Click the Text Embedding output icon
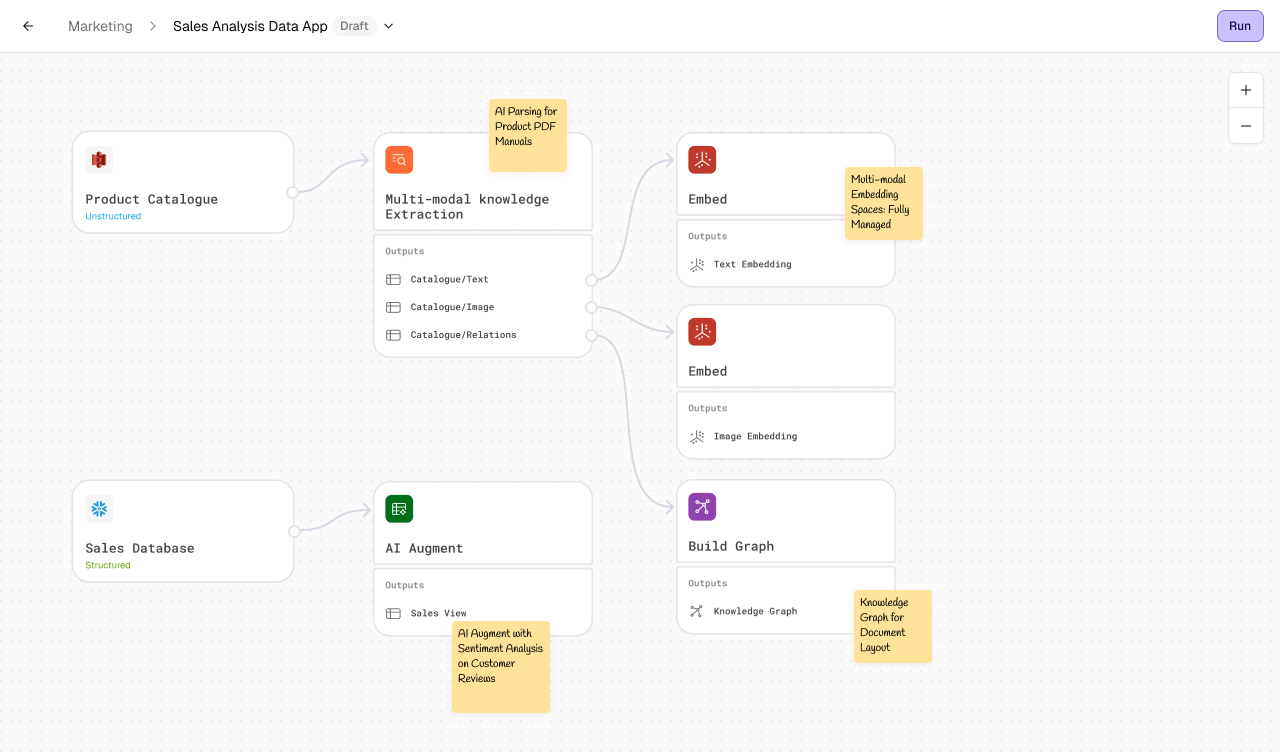 click(x=697, y=263)
